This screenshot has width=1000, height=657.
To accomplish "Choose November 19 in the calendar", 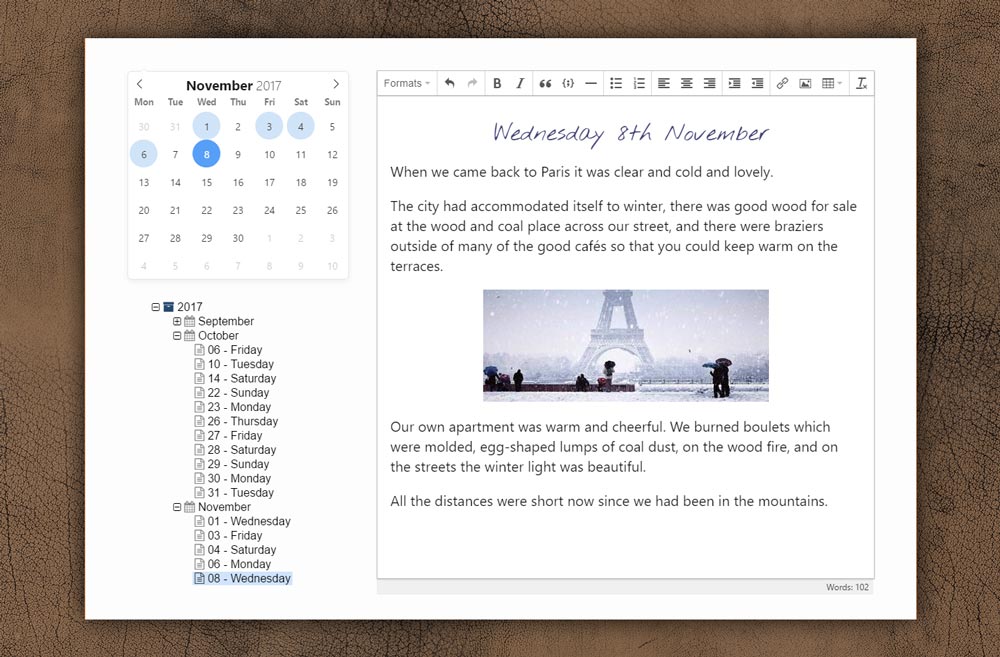I will (332, 182).
